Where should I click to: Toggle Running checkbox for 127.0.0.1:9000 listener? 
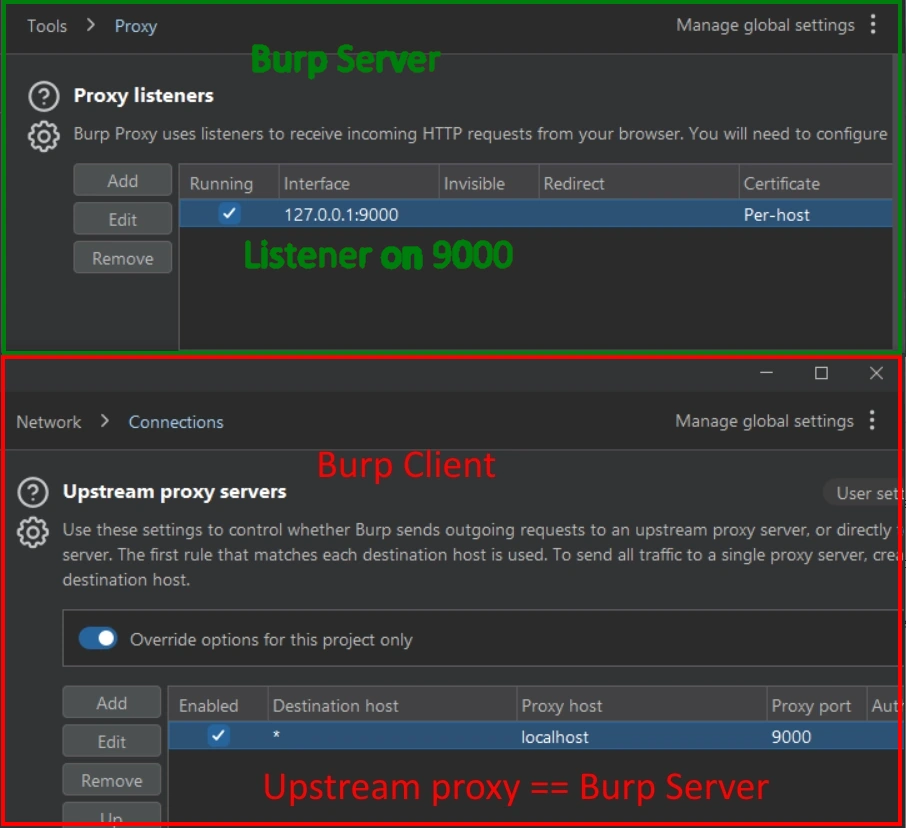229,213
